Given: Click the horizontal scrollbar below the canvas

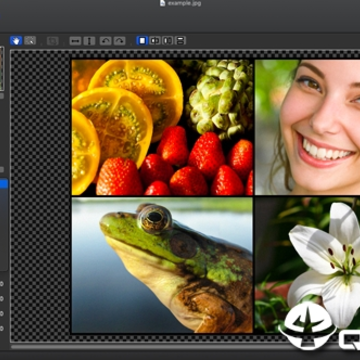Looking at the screenshot, I should pyautogui.click(x=185, y=347).
